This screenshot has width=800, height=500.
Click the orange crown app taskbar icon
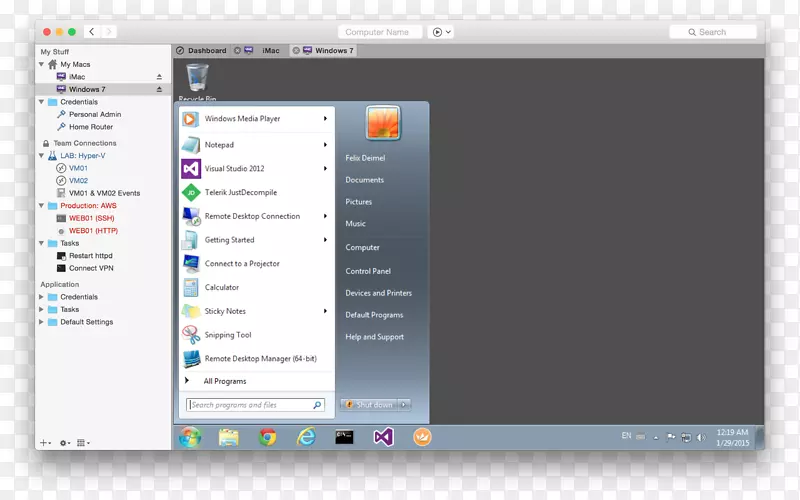point(422,437)
